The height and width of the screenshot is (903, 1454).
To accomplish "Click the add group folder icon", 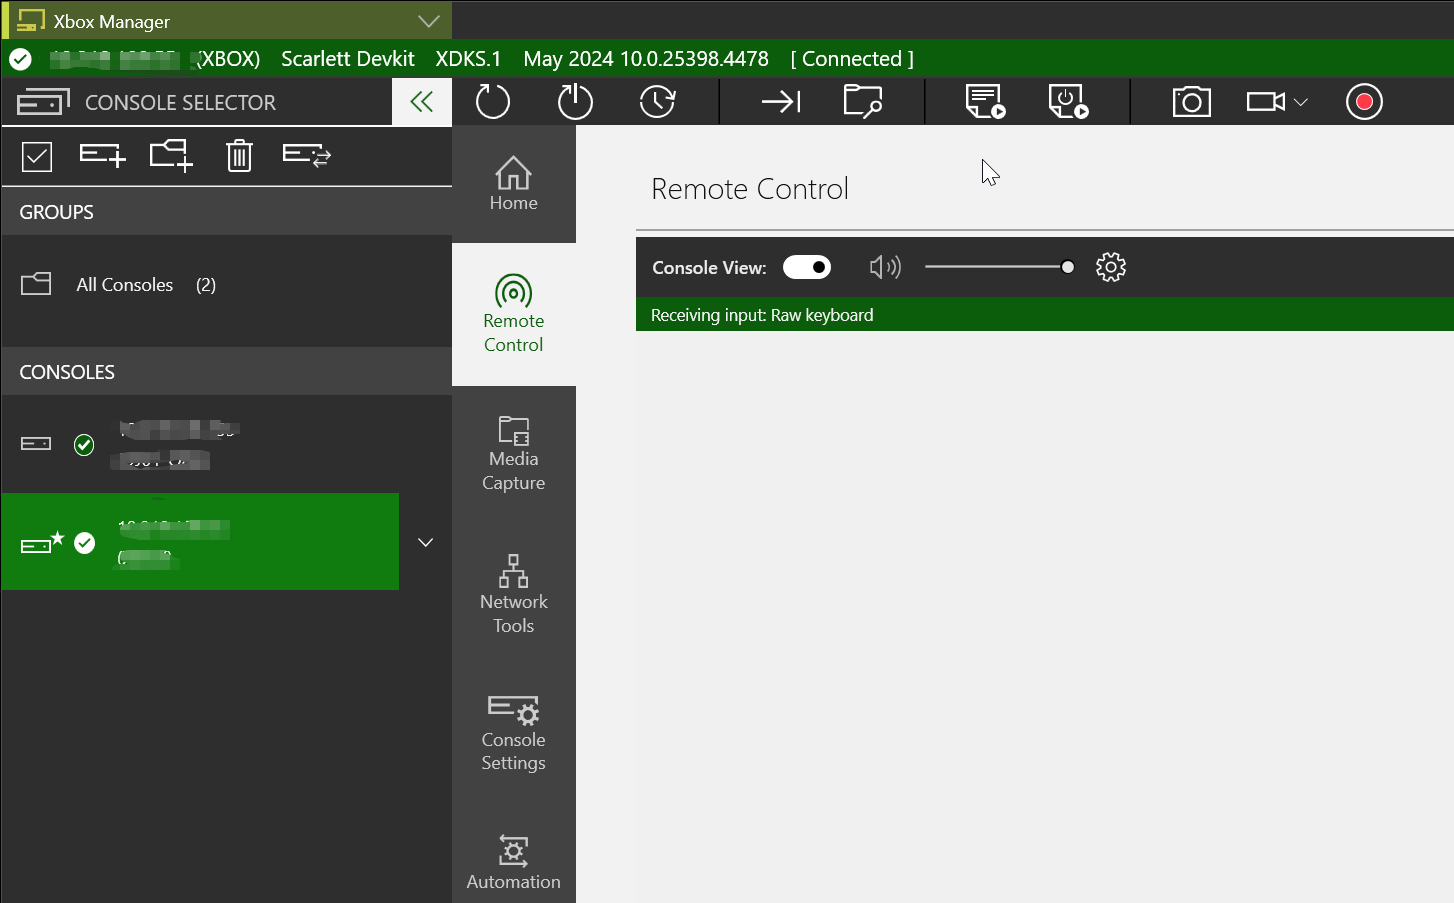I will coord(171,155).
